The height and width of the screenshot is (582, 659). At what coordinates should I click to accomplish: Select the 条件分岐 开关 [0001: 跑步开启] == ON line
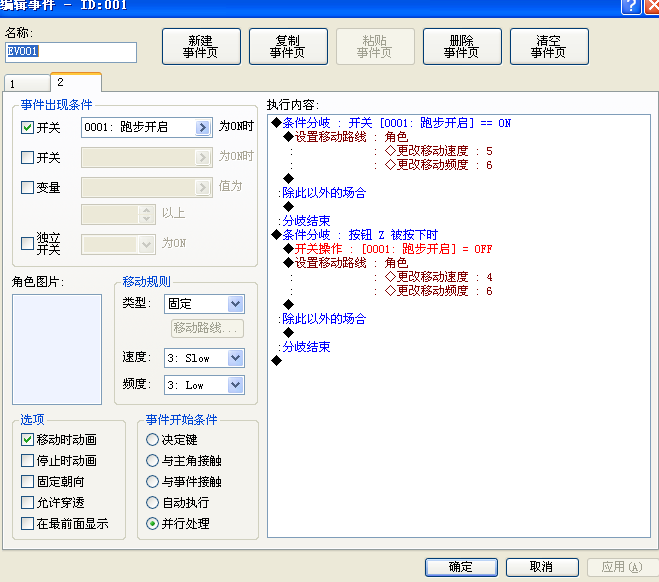391,123
